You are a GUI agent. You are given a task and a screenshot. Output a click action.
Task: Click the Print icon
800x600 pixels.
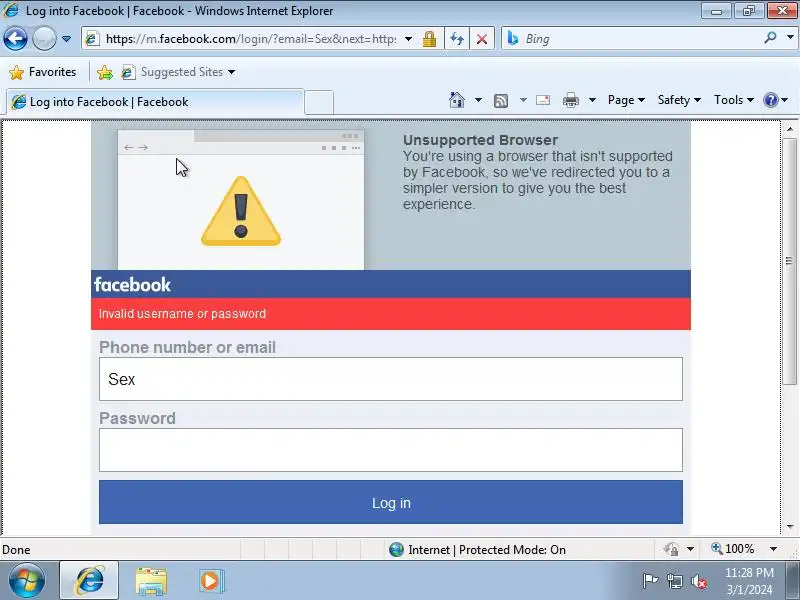[x=570, y=101]
